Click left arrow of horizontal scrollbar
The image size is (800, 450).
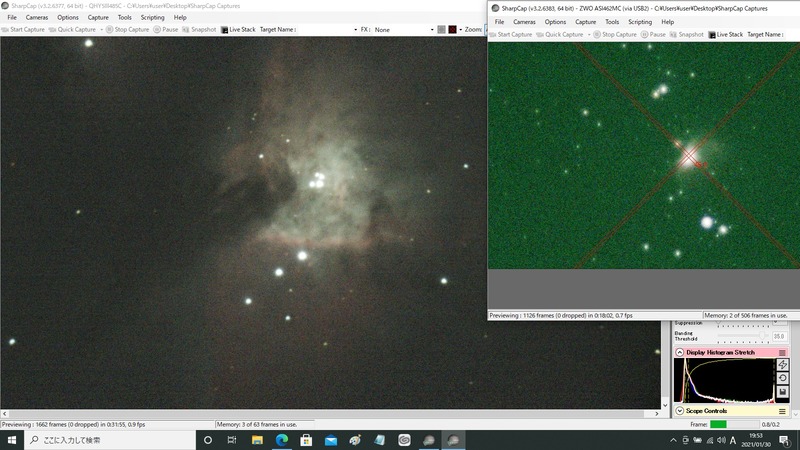[5, 414]
